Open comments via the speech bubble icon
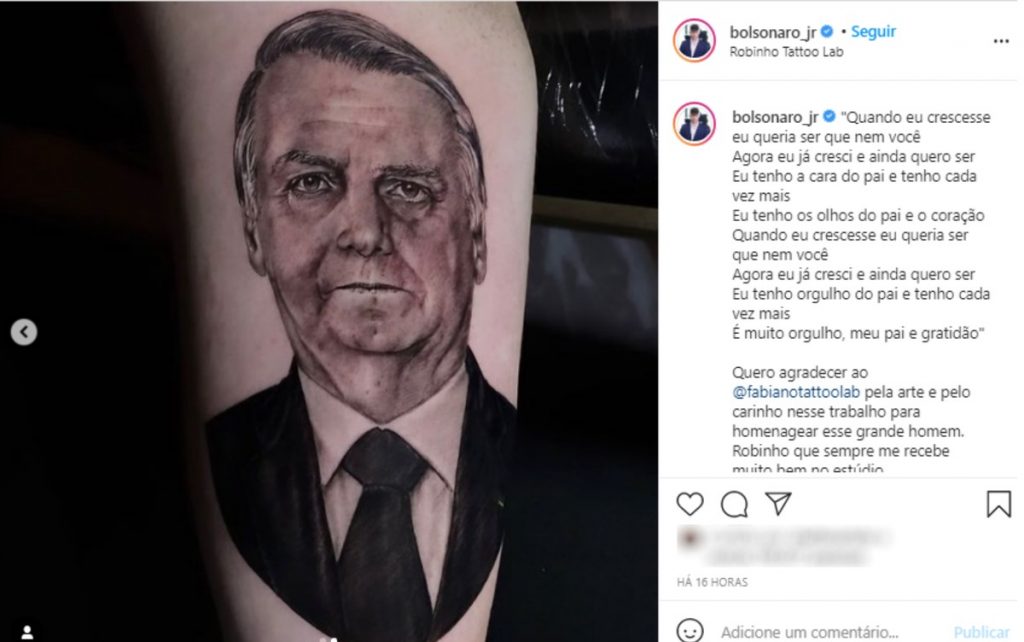1024x642 pixels. click(x=734, y=504)
